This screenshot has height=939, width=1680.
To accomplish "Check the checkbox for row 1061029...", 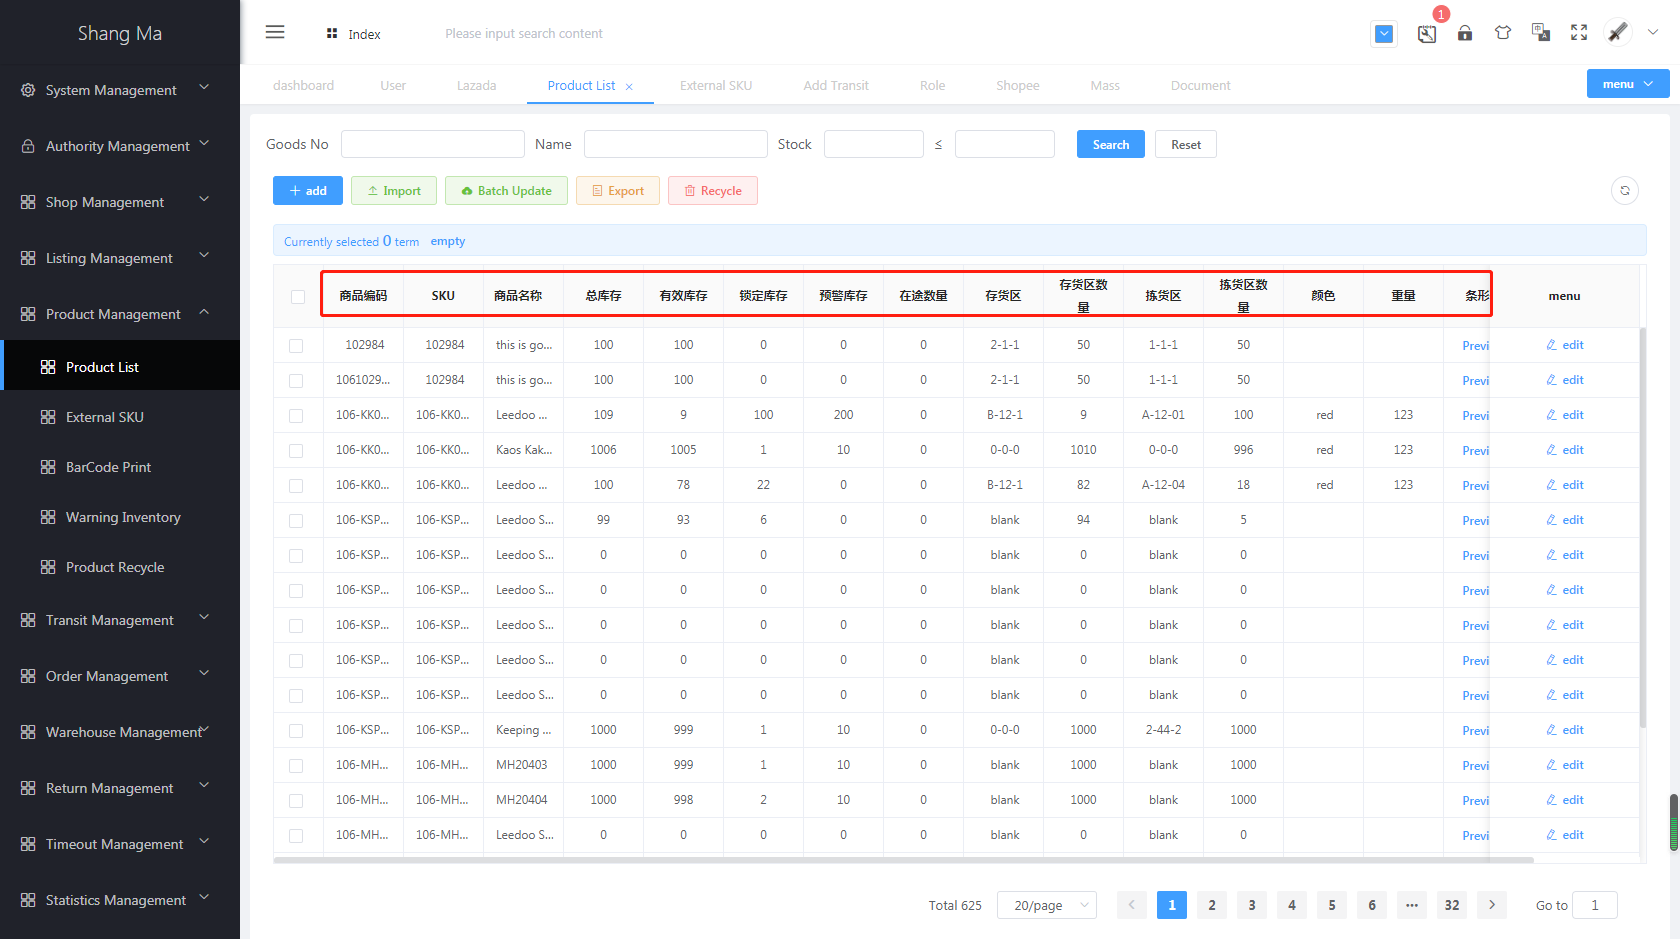I will pyautogui.click(x=296, y=381).
